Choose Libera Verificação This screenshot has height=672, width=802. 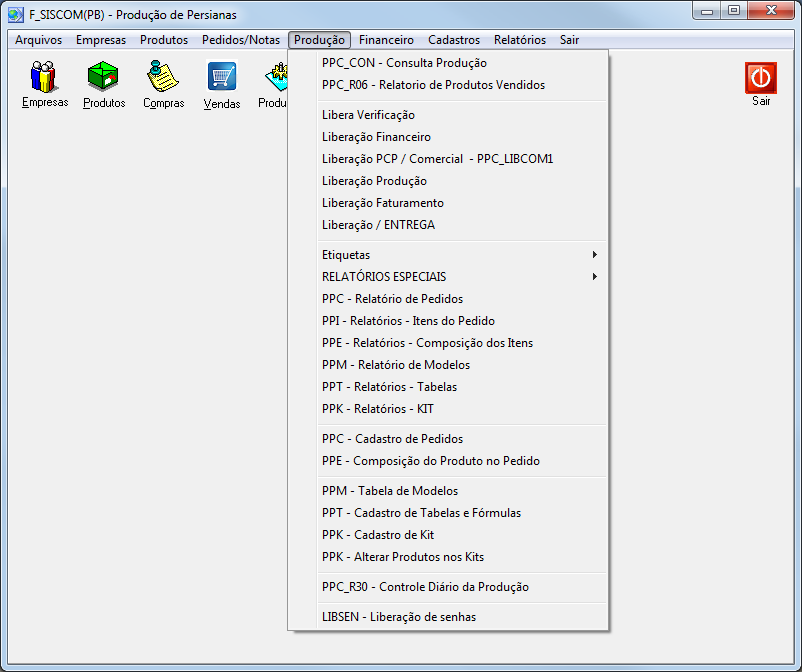pos(463,115)
